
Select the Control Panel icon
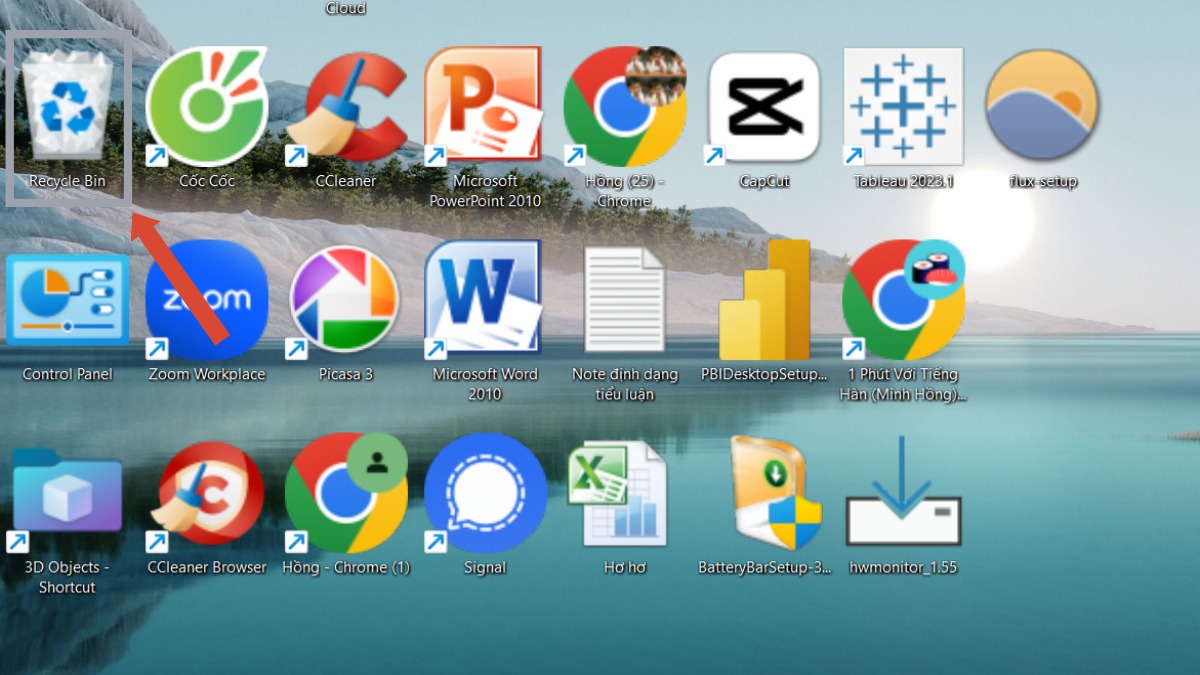(68, 300)
